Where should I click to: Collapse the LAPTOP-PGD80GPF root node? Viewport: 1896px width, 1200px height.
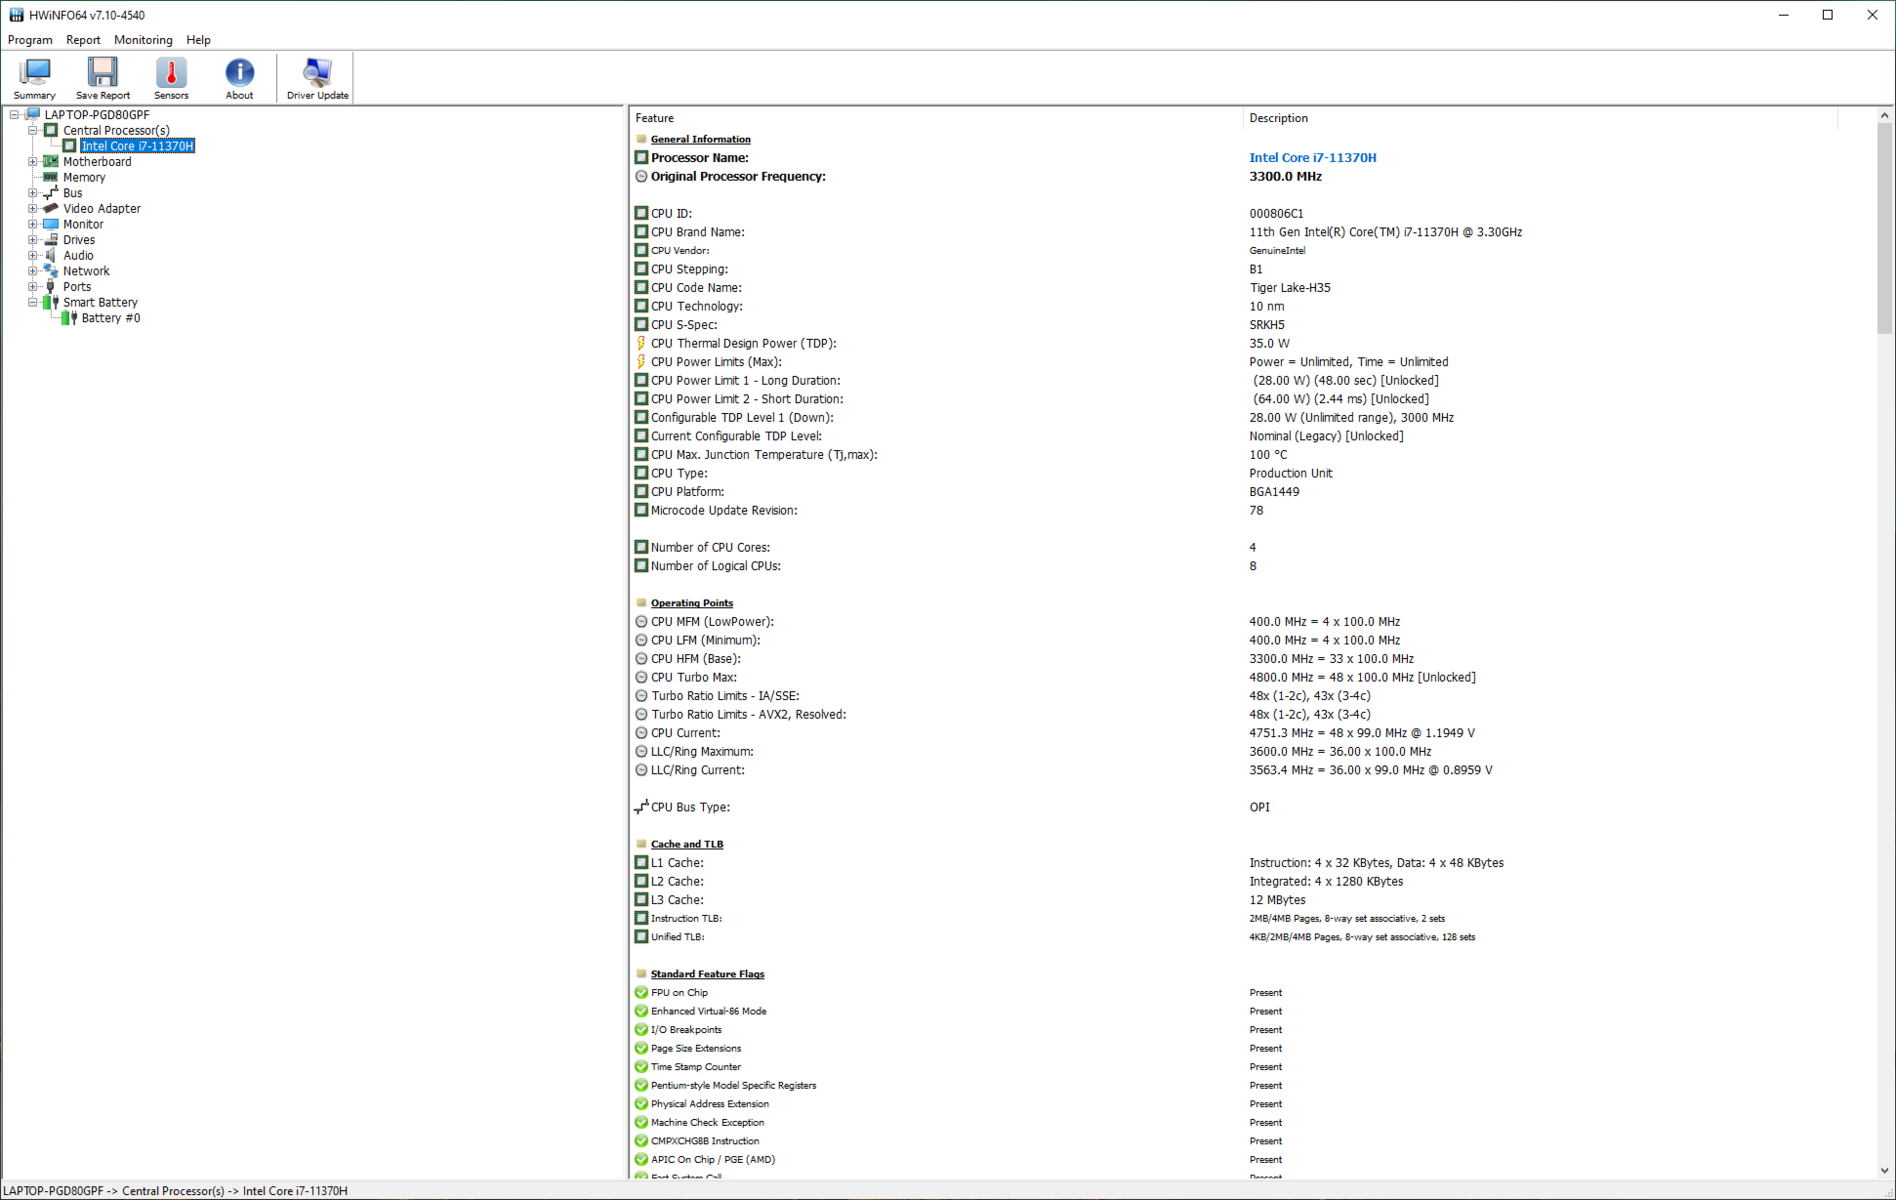click(x=14, y=115)
